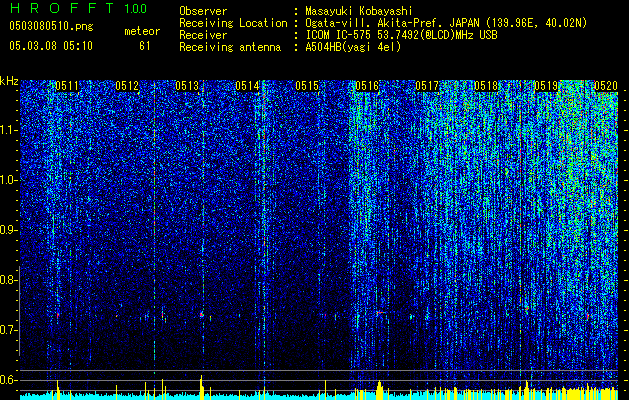The height and width of the screenshot is (400, 629).
Task: Click the date stamp 05.03.08 05:10
Action: [51, 46]
